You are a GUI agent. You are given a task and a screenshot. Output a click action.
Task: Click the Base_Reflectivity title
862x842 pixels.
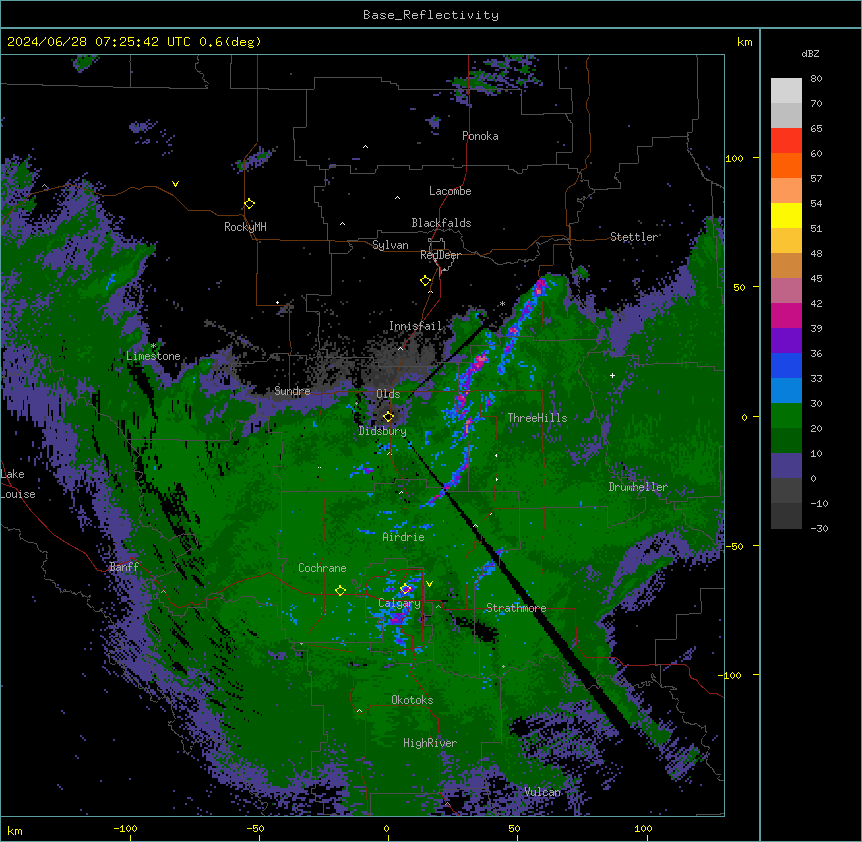(431, 15)
